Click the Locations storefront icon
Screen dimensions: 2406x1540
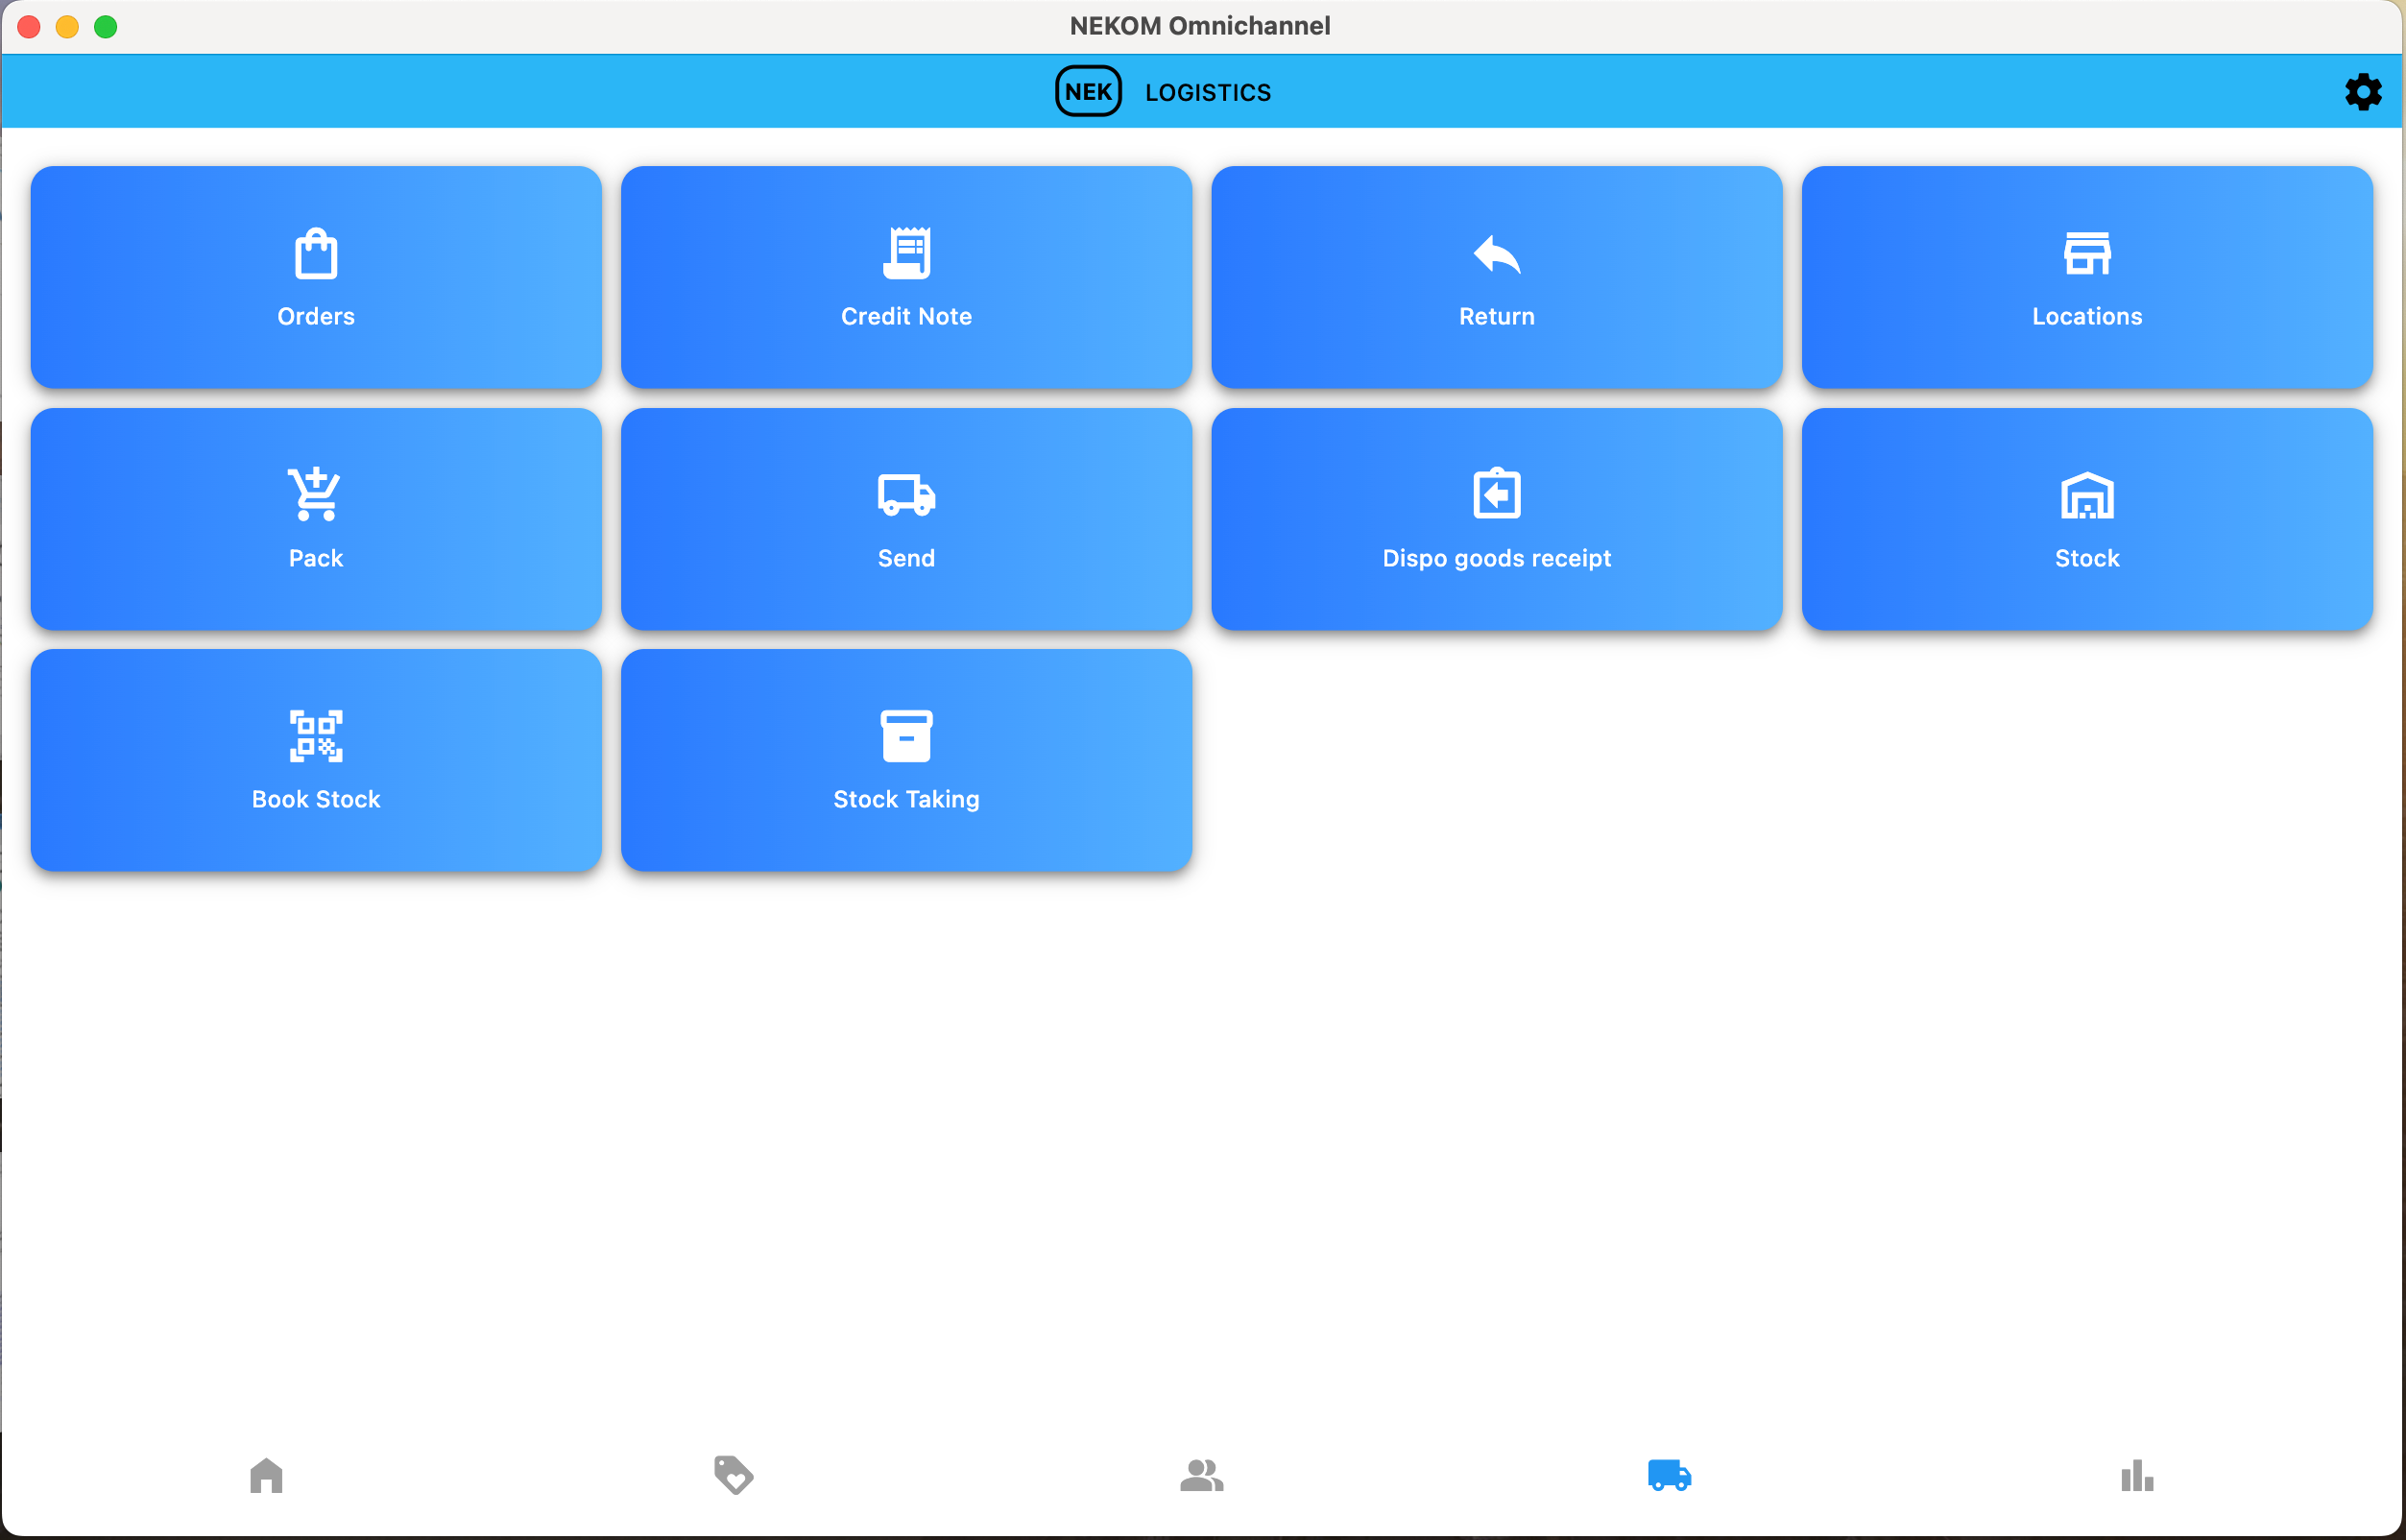(x=2086, y=253)
